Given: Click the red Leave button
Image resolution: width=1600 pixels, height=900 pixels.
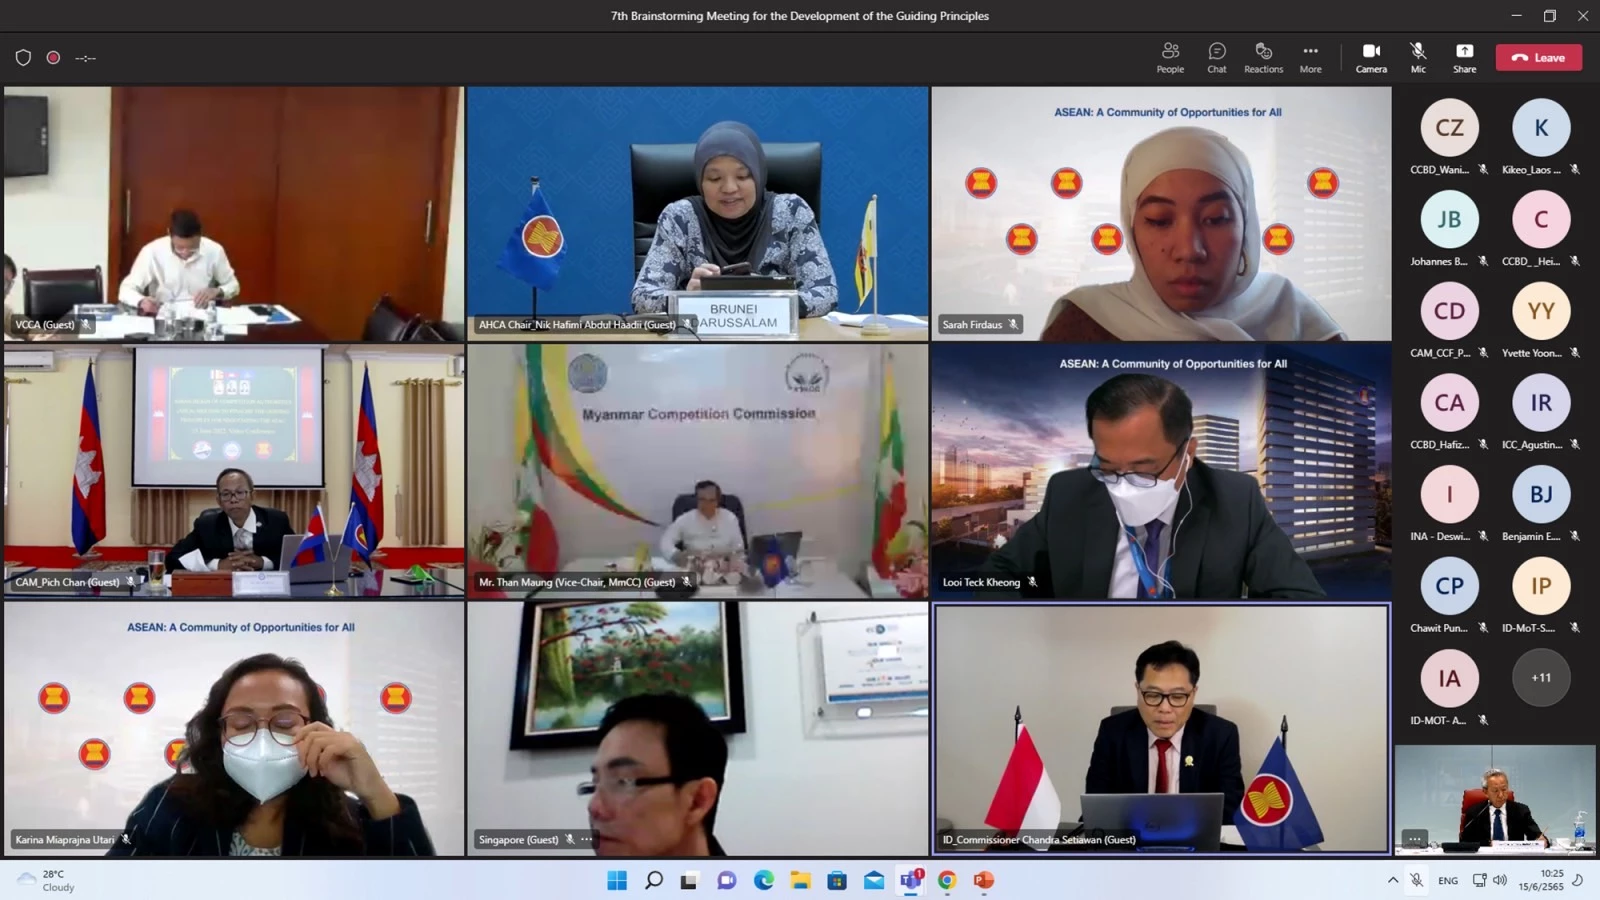Looking at the screenshot, I should (x=1538, y=57).
